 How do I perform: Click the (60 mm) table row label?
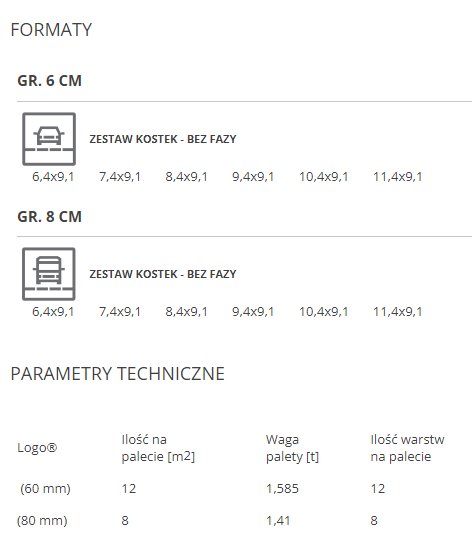click(45, 488)
